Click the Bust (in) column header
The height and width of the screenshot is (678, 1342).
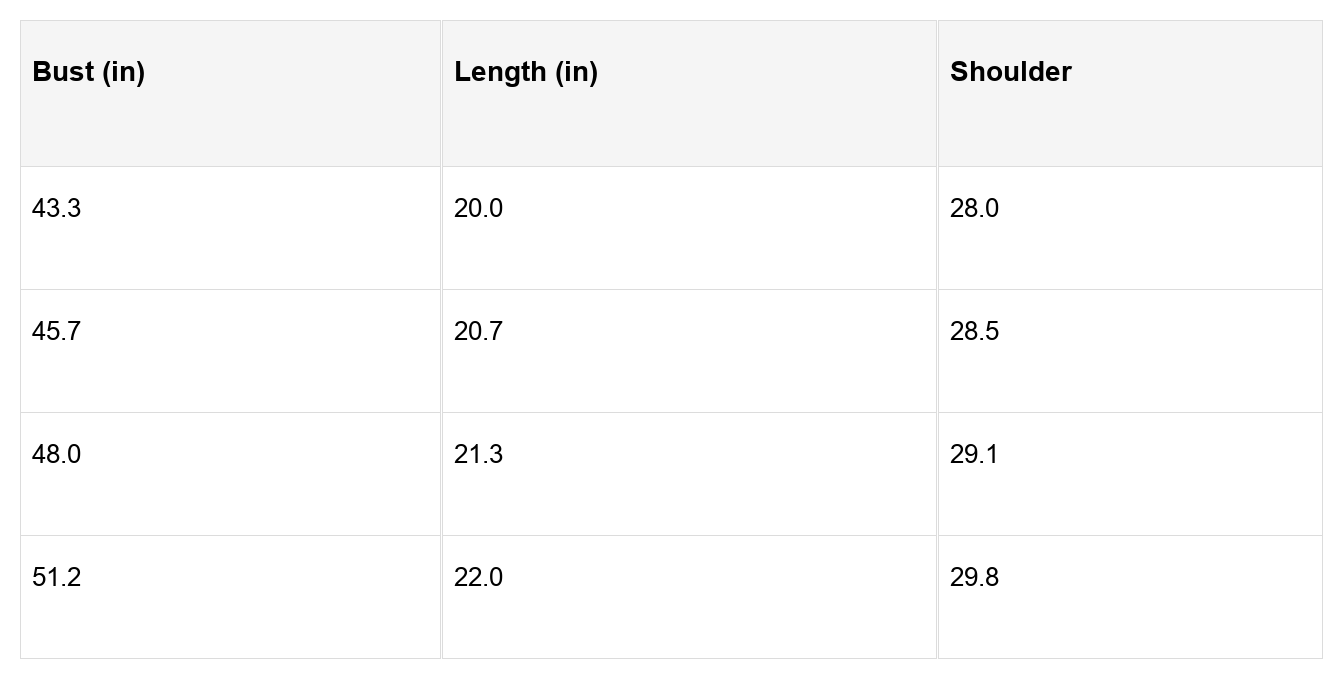[x=88, y=72]
